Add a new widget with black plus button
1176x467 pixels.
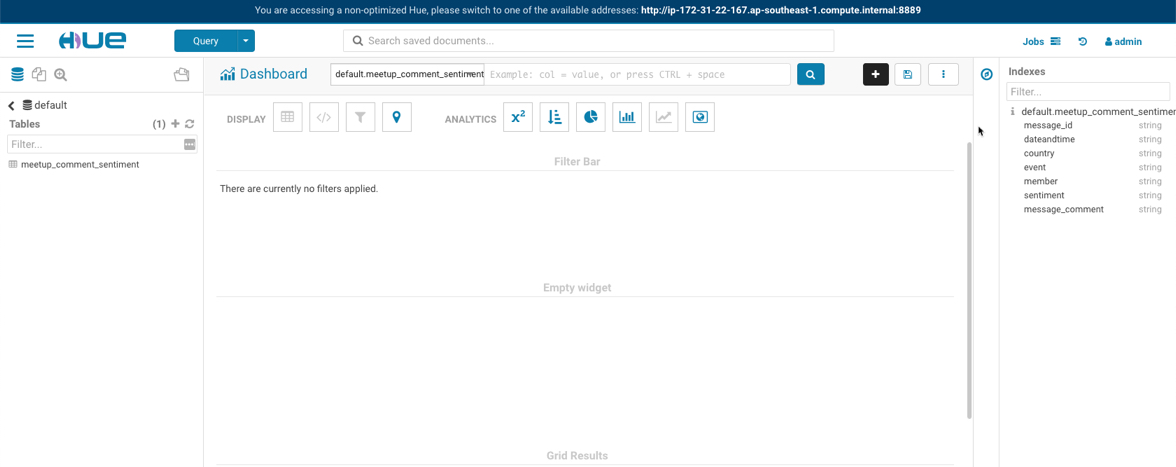coord(875,74)
